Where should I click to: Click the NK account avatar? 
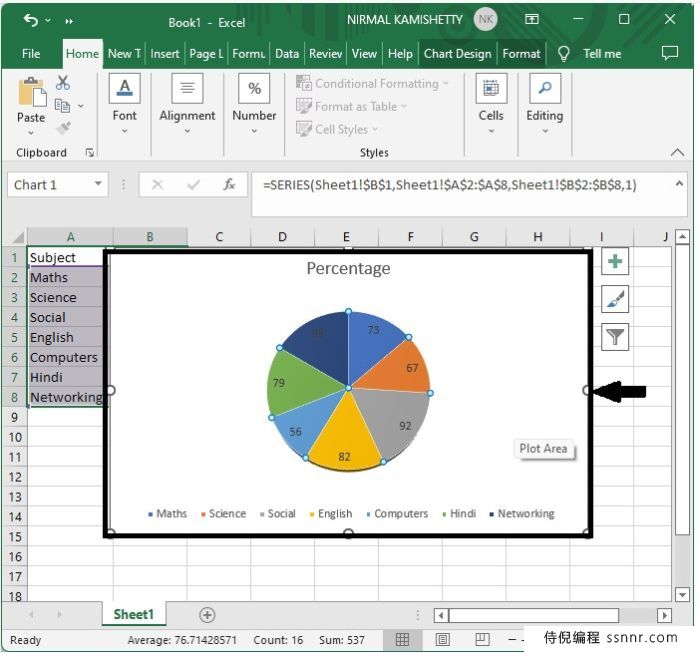point(485,19)
